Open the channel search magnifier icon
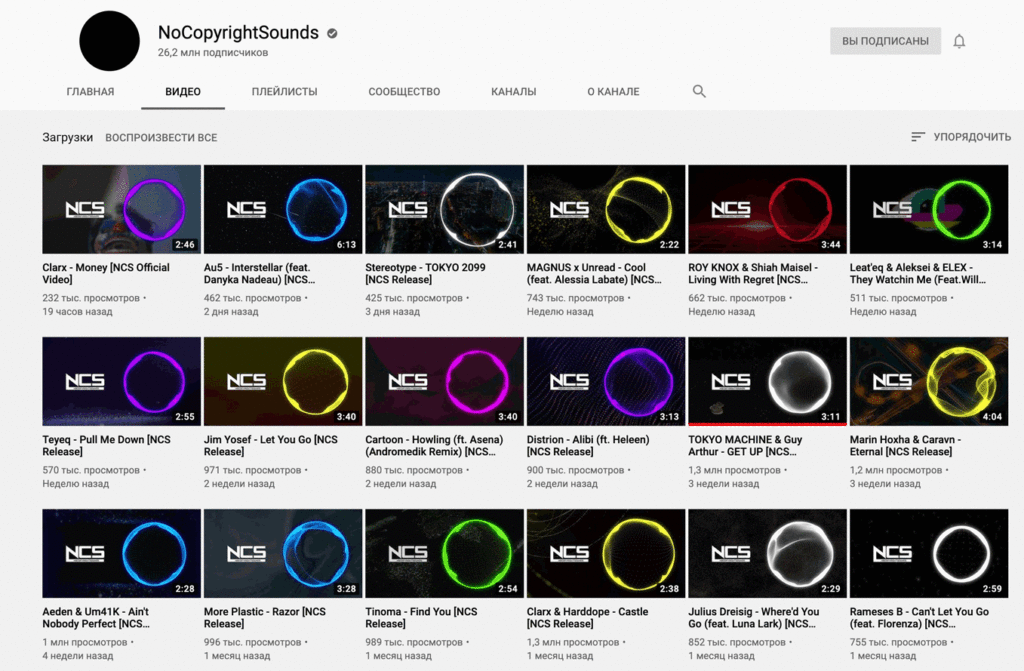The image size is (1024, 671). 699,91
